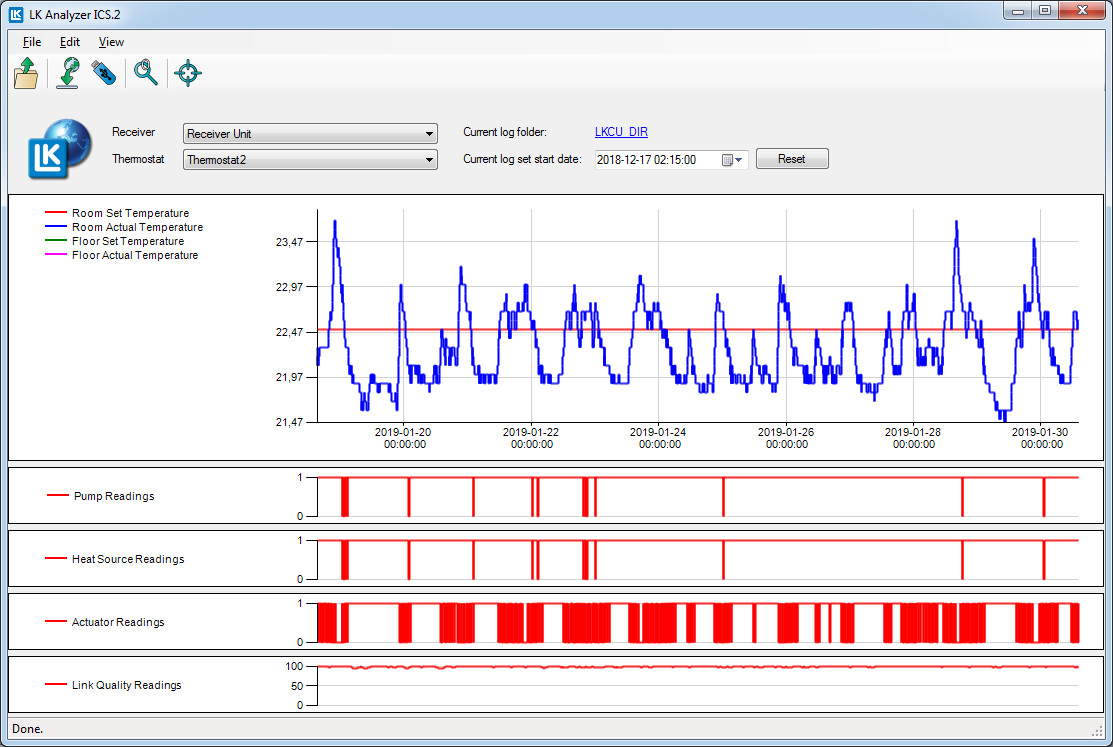This screenshot has height=747, width=1113.
Task: Click the log set start date field
Action: pyautogui.click(x=655, y=160)
